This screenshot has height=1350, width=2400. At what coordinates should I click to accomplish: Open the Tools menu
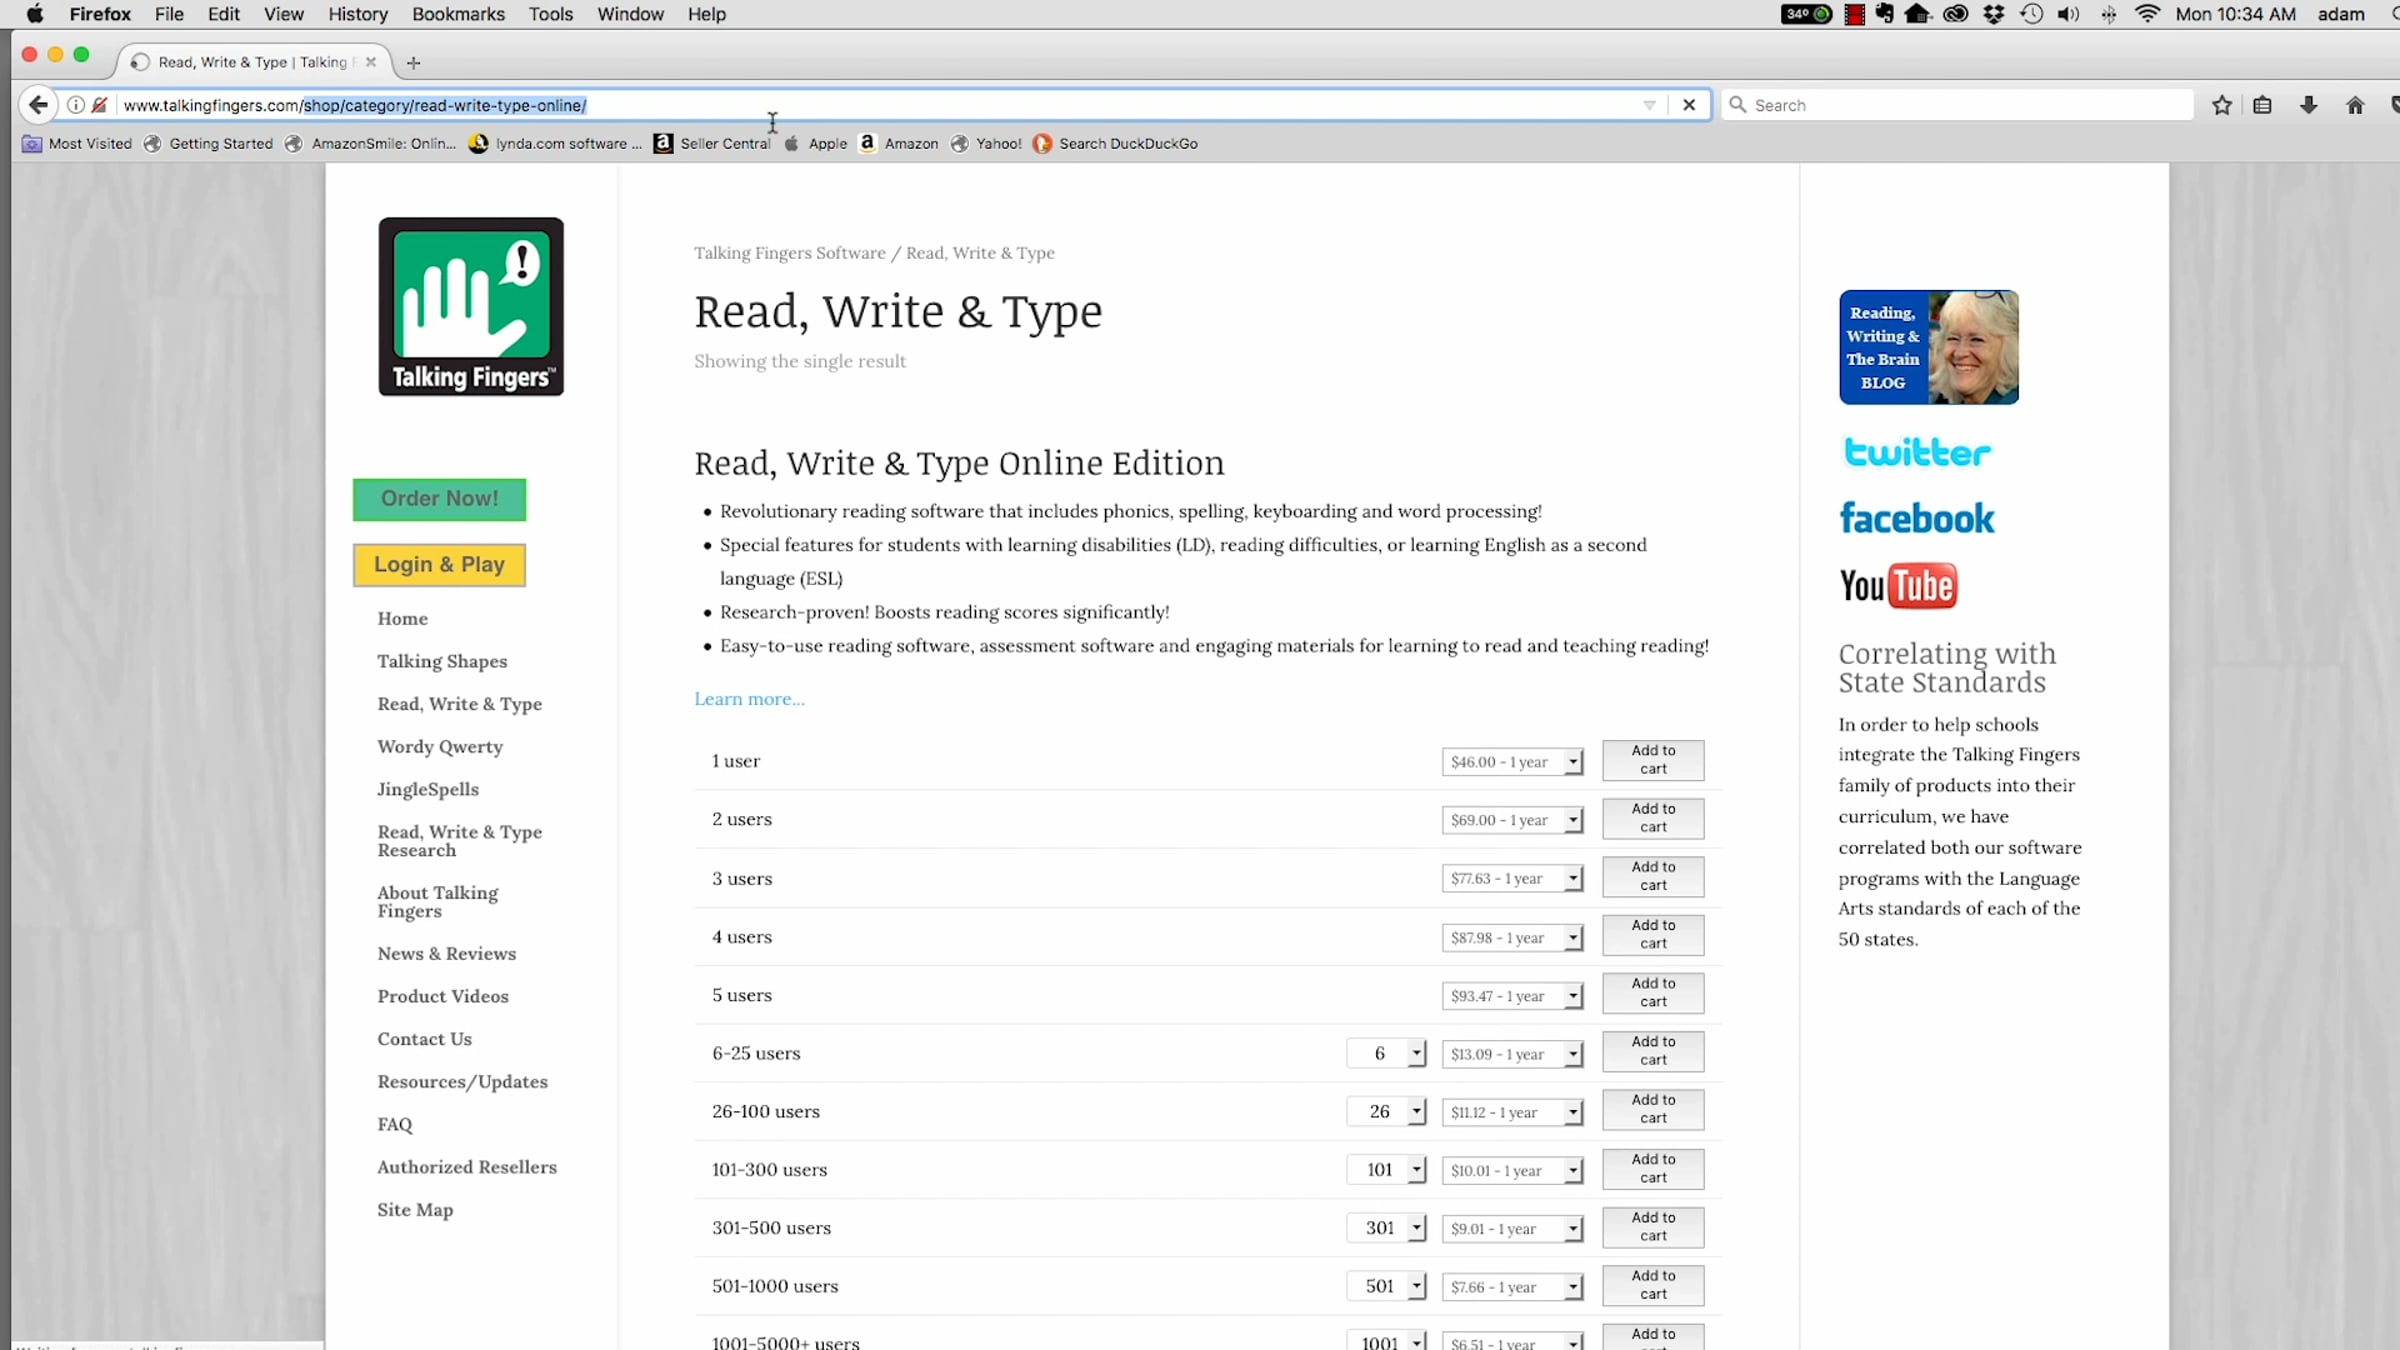551,14
